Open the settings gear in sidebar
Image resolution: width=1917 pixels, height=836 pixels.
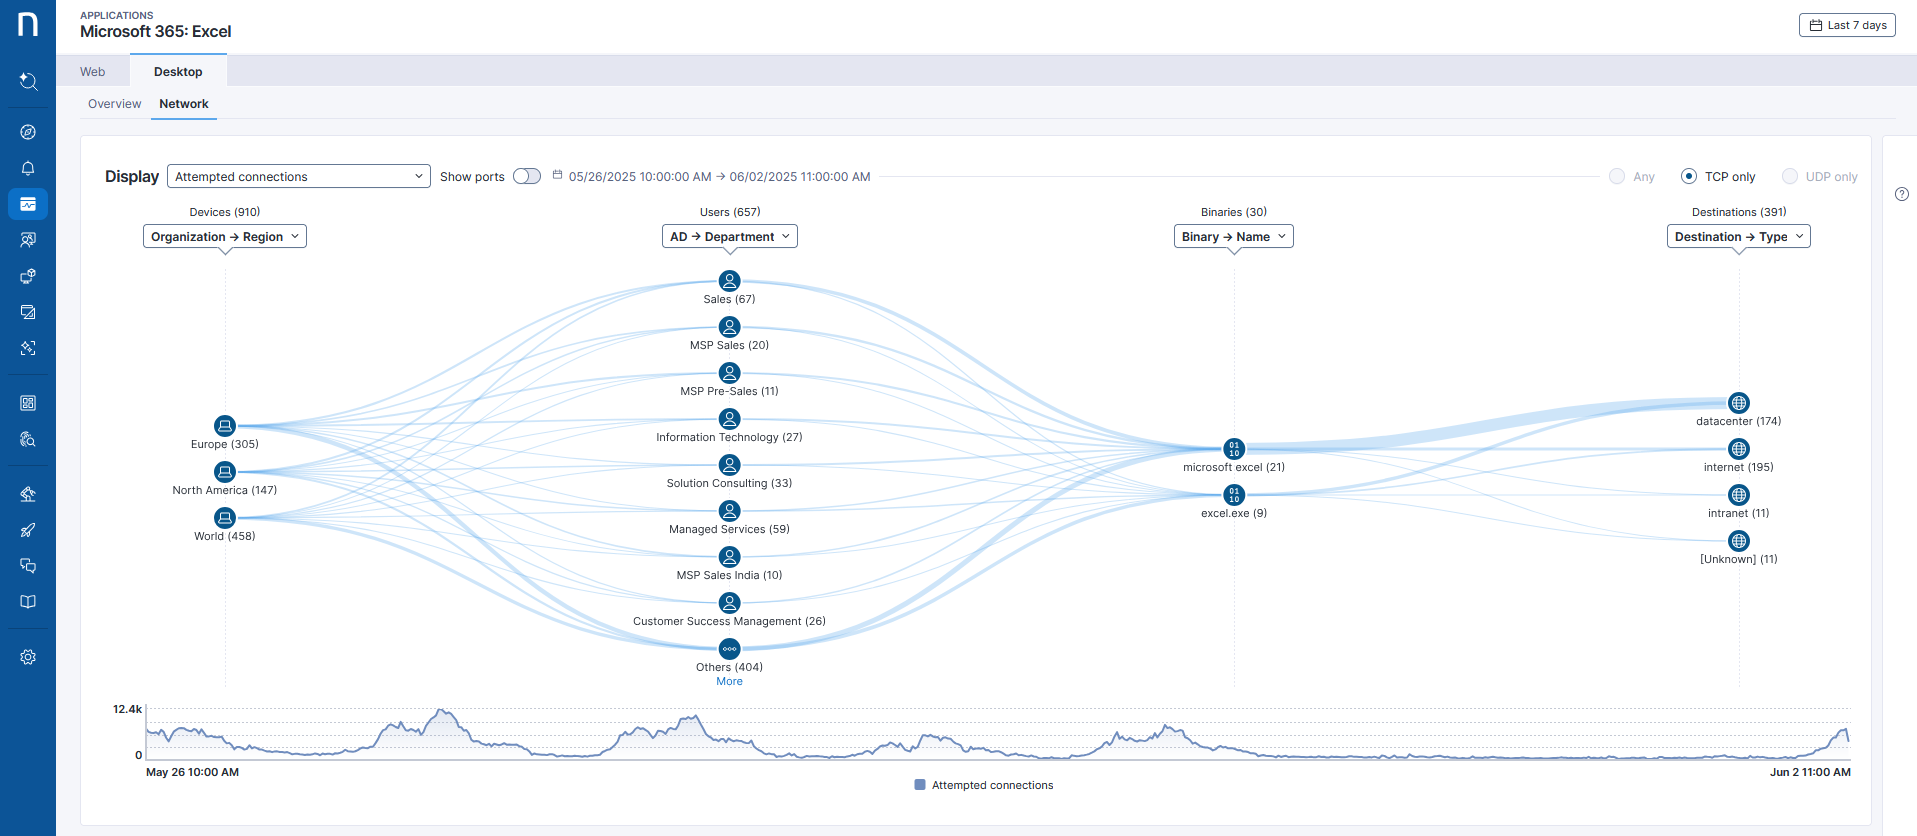(28, 657)
